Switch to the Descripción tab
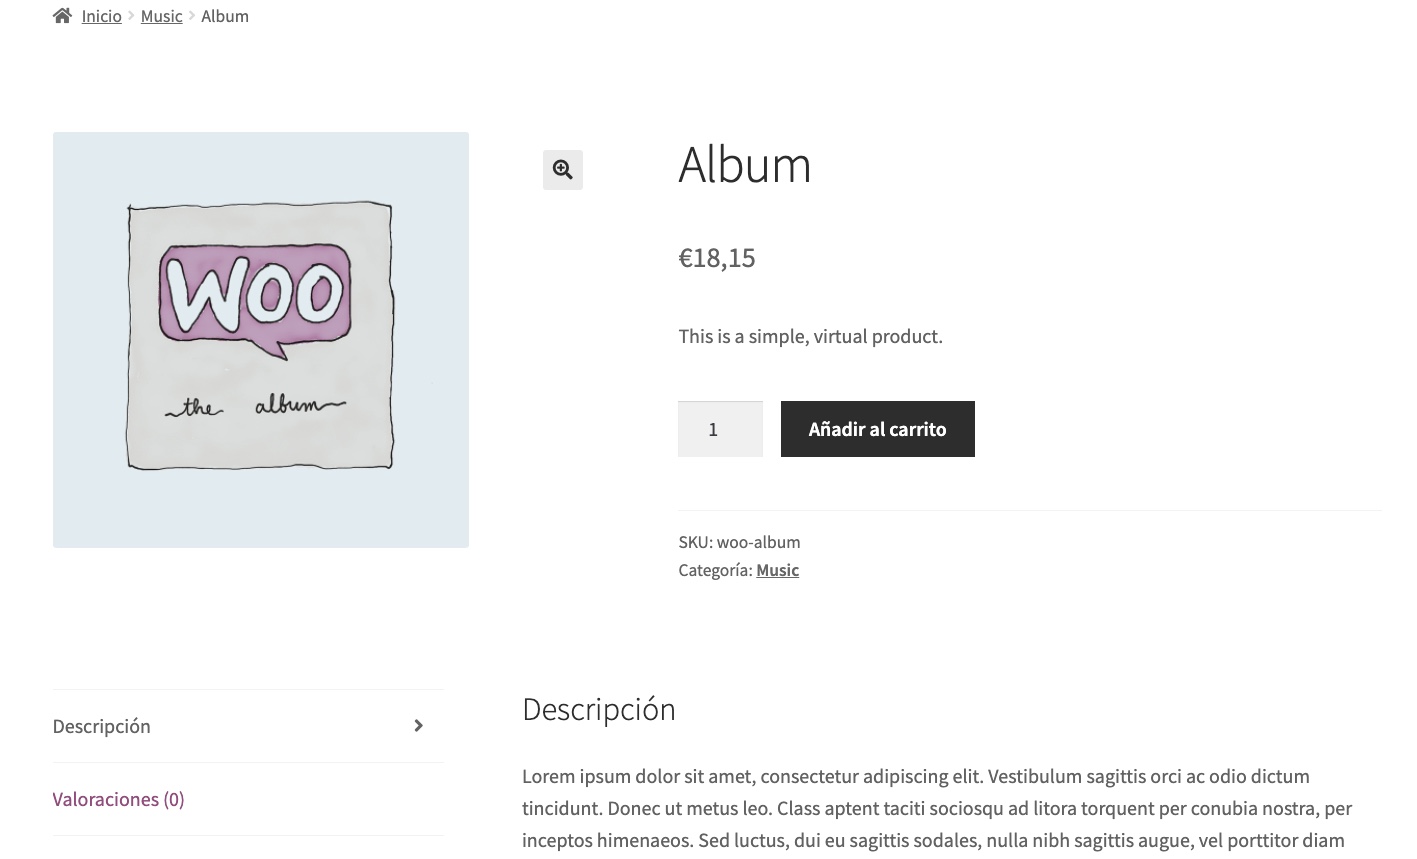This screenshot has width=1417, height=859. (x=102, y=726)
